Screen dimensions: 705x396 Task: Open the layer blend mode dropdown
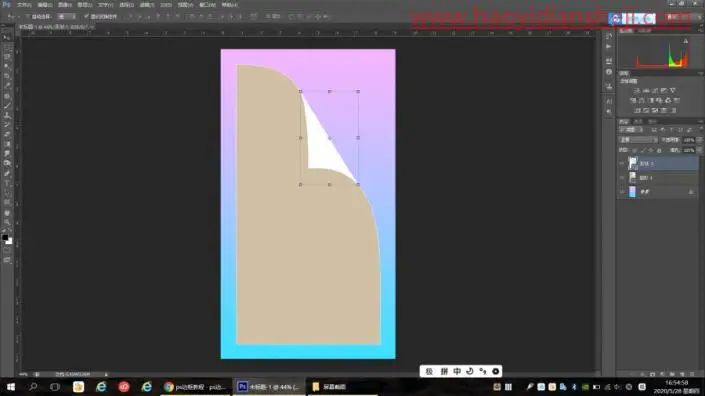click(x=638, y=140)
